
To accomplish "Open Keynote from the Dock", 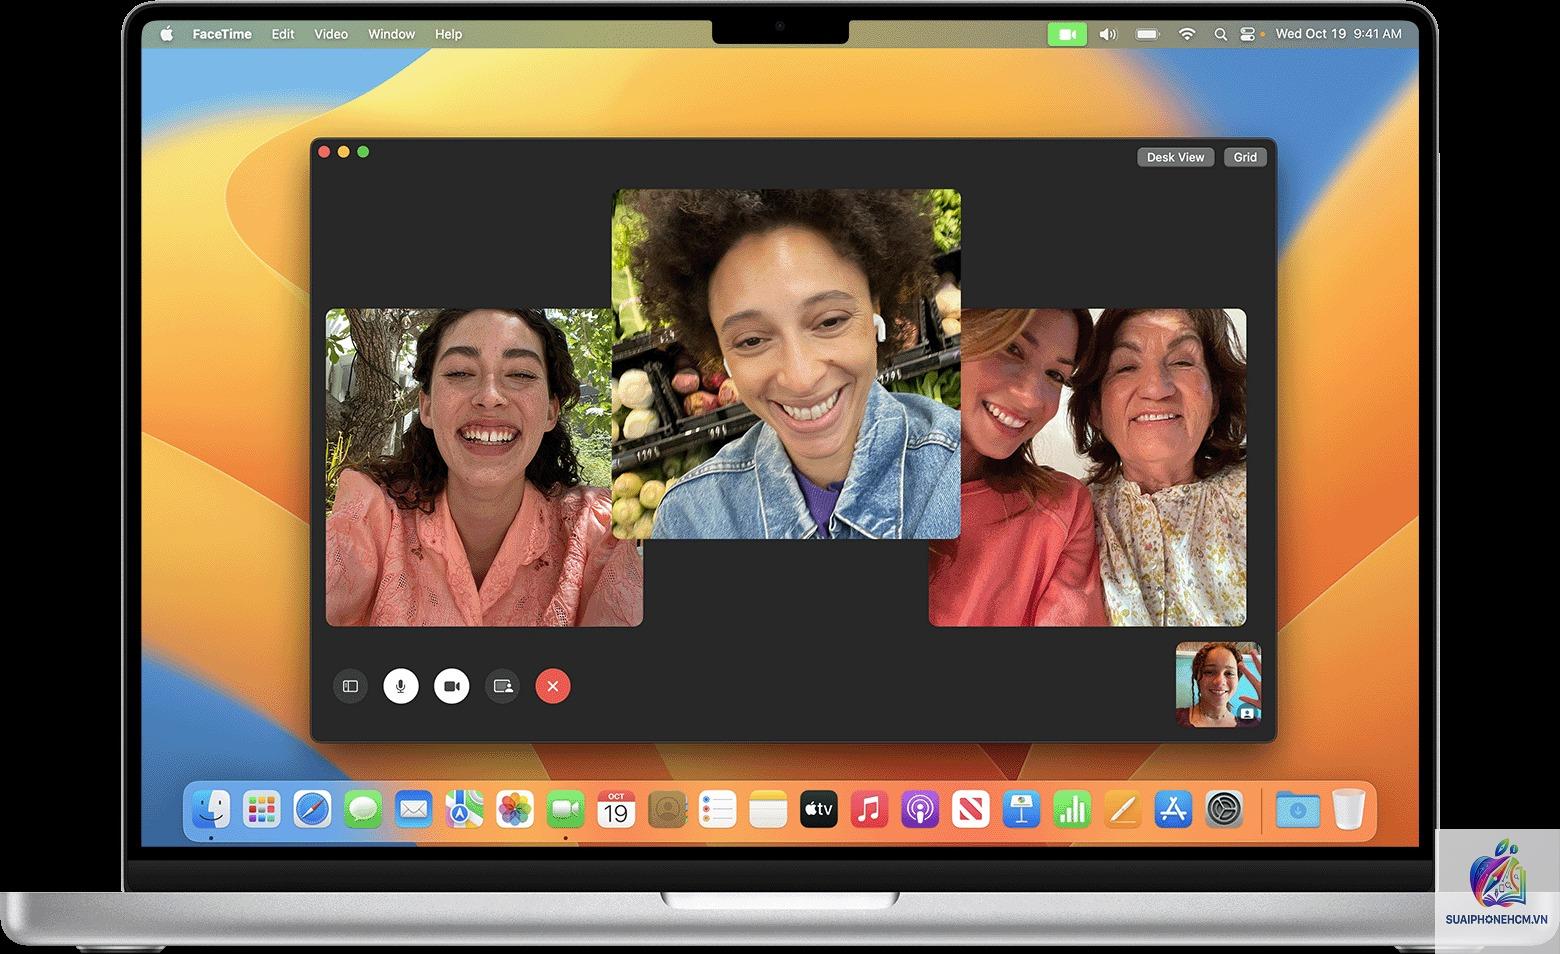I will [1021, 809].
